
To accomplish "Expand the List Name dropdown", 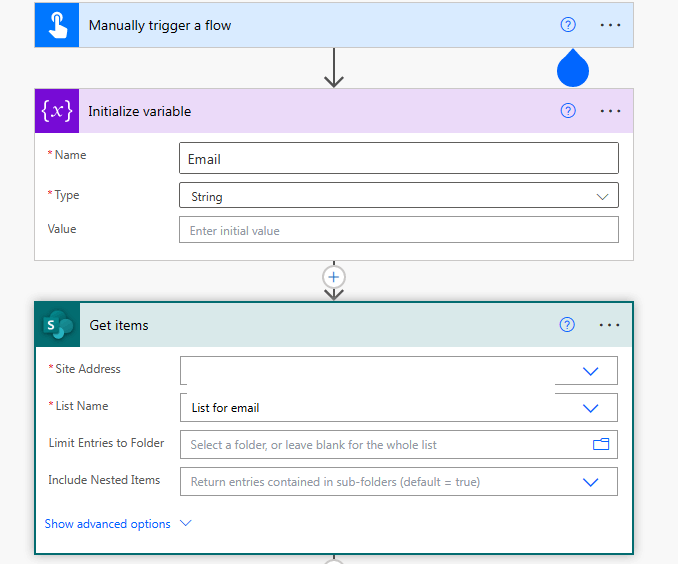I will coord(590,408).
